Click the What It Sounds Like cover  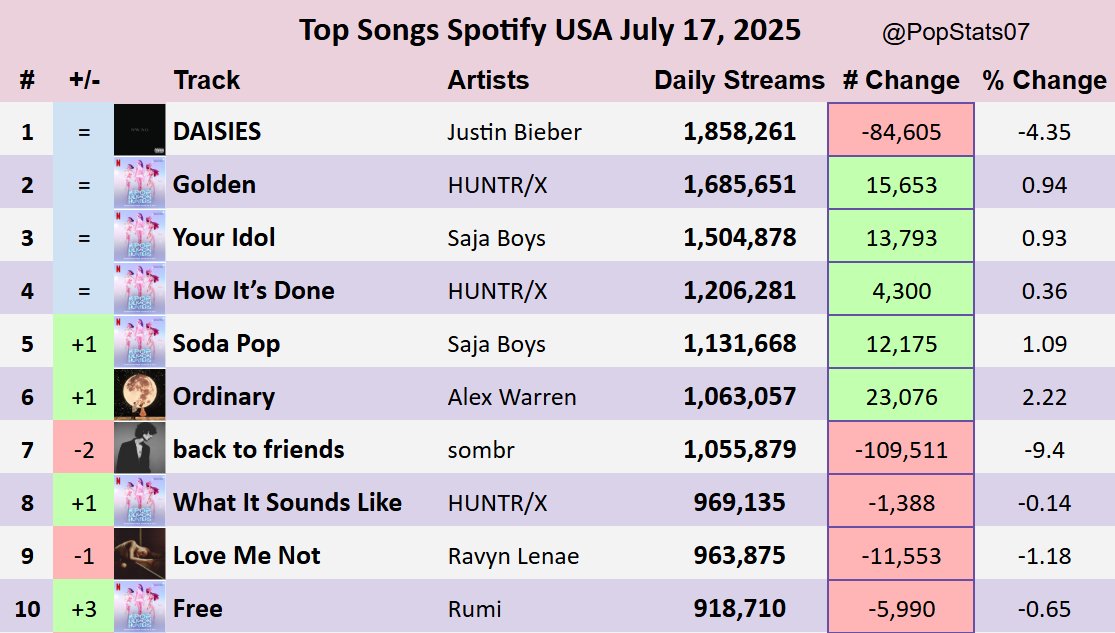pyautogui.click(x=139, y=502)
